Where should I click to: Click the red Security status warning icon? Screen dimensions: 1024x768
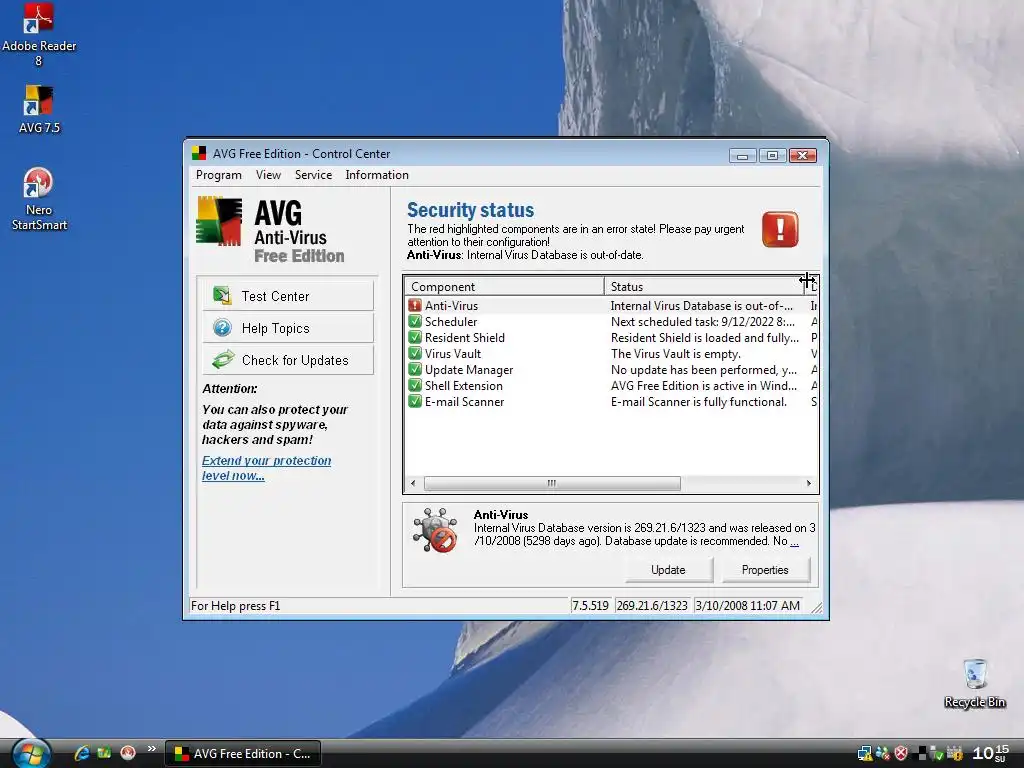[780, 229]
